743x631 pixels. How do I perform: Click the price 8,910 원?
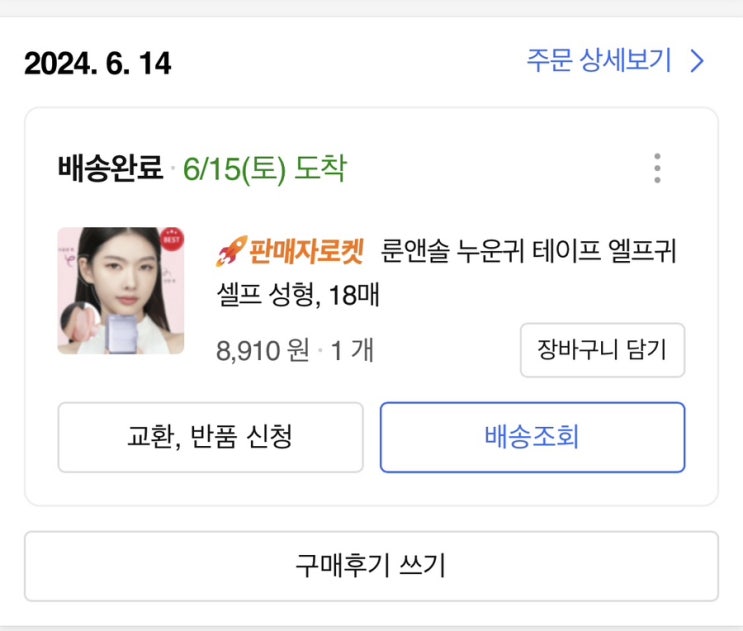(263, 350)
